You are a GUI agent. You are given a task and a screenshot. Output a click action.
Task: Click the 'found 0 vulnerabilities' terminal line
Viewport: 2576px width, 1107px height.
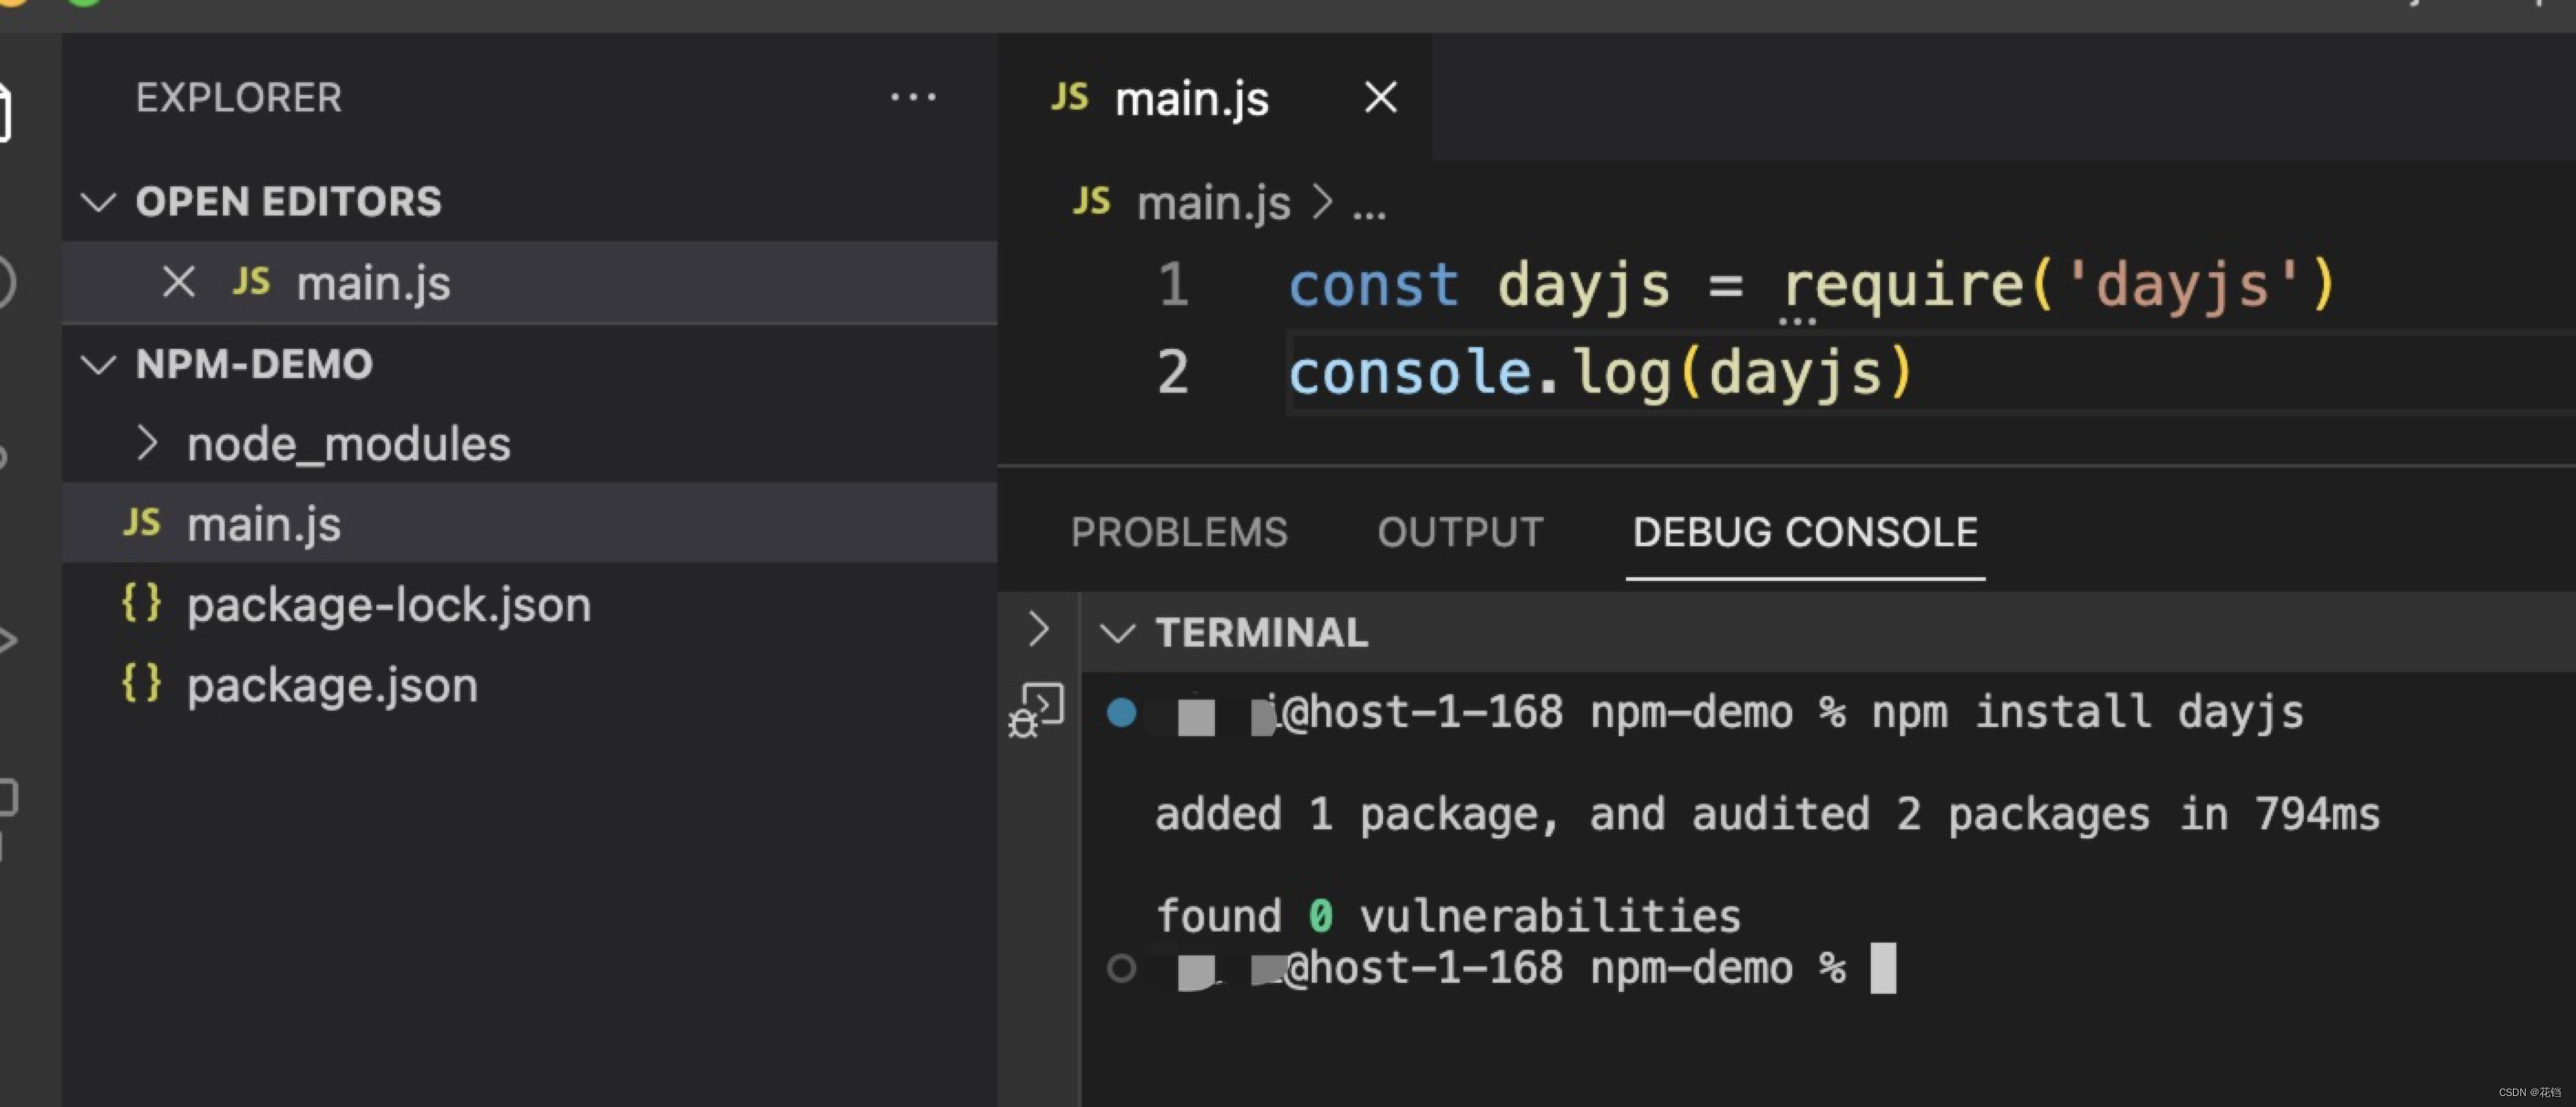[x=1448, y=916]
